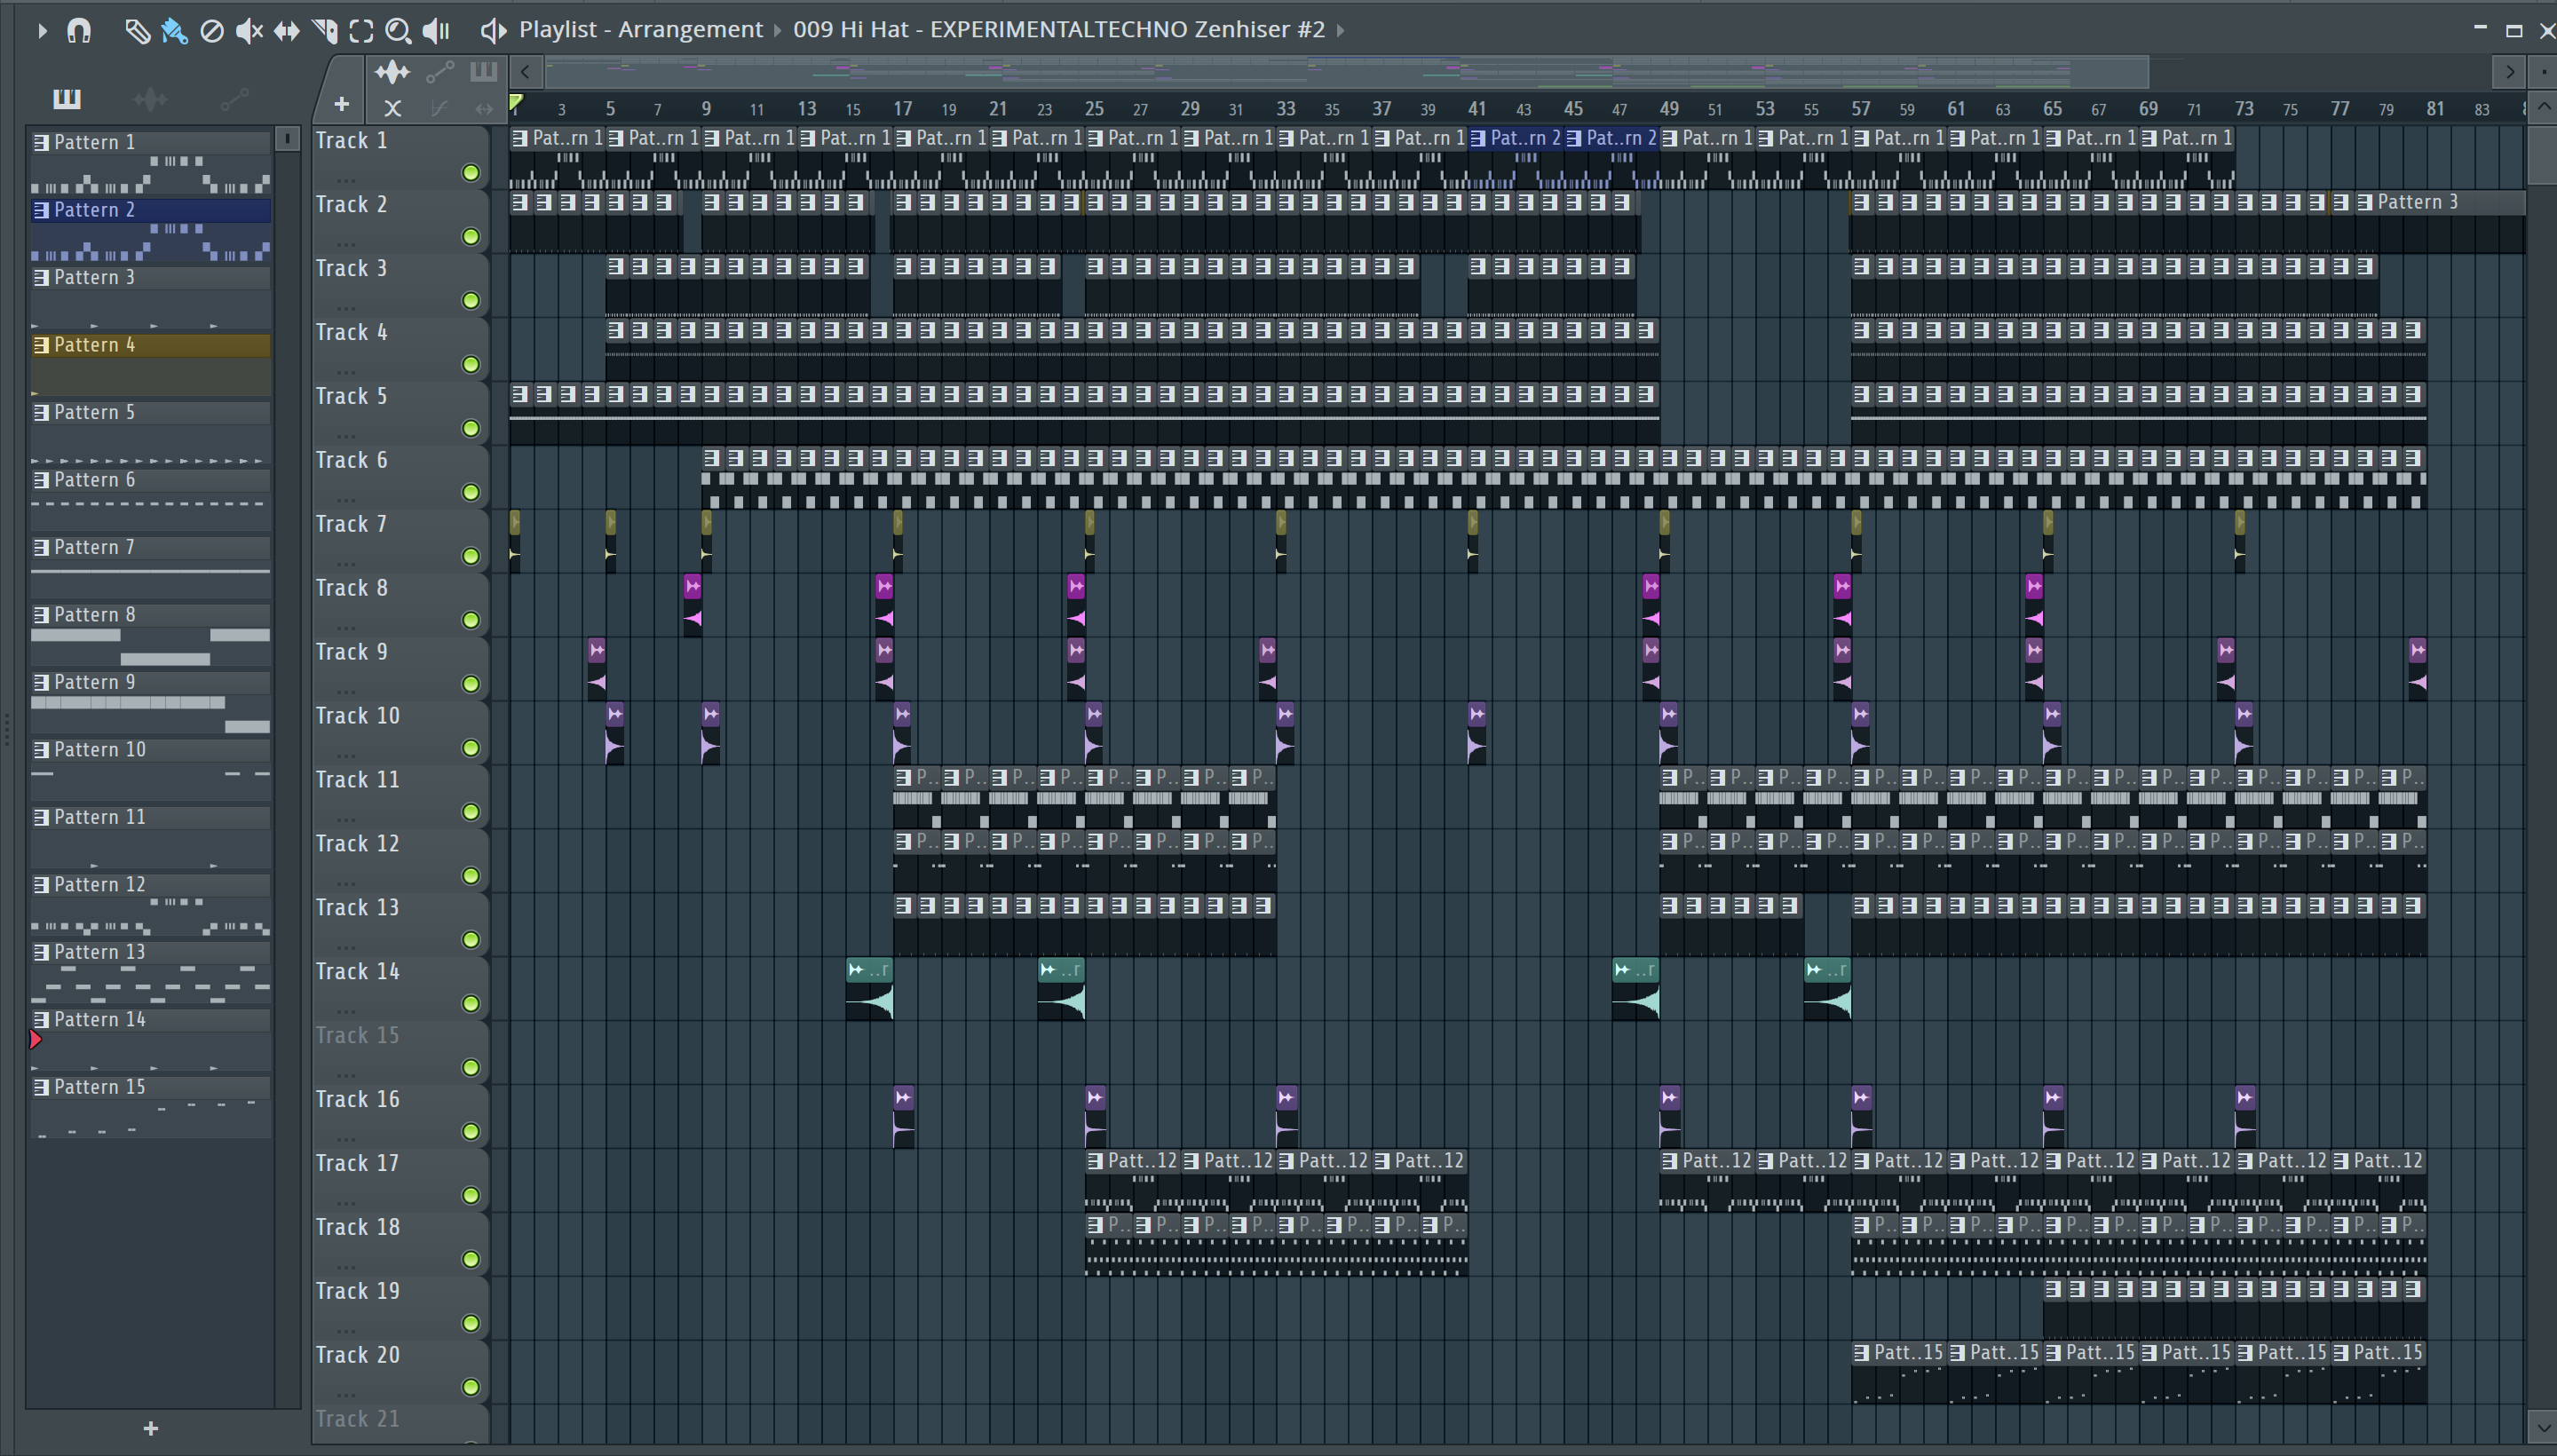Select the Playback speaker tool
The width and height of the screenshot is (2557, 1456).
pos(436,31)
